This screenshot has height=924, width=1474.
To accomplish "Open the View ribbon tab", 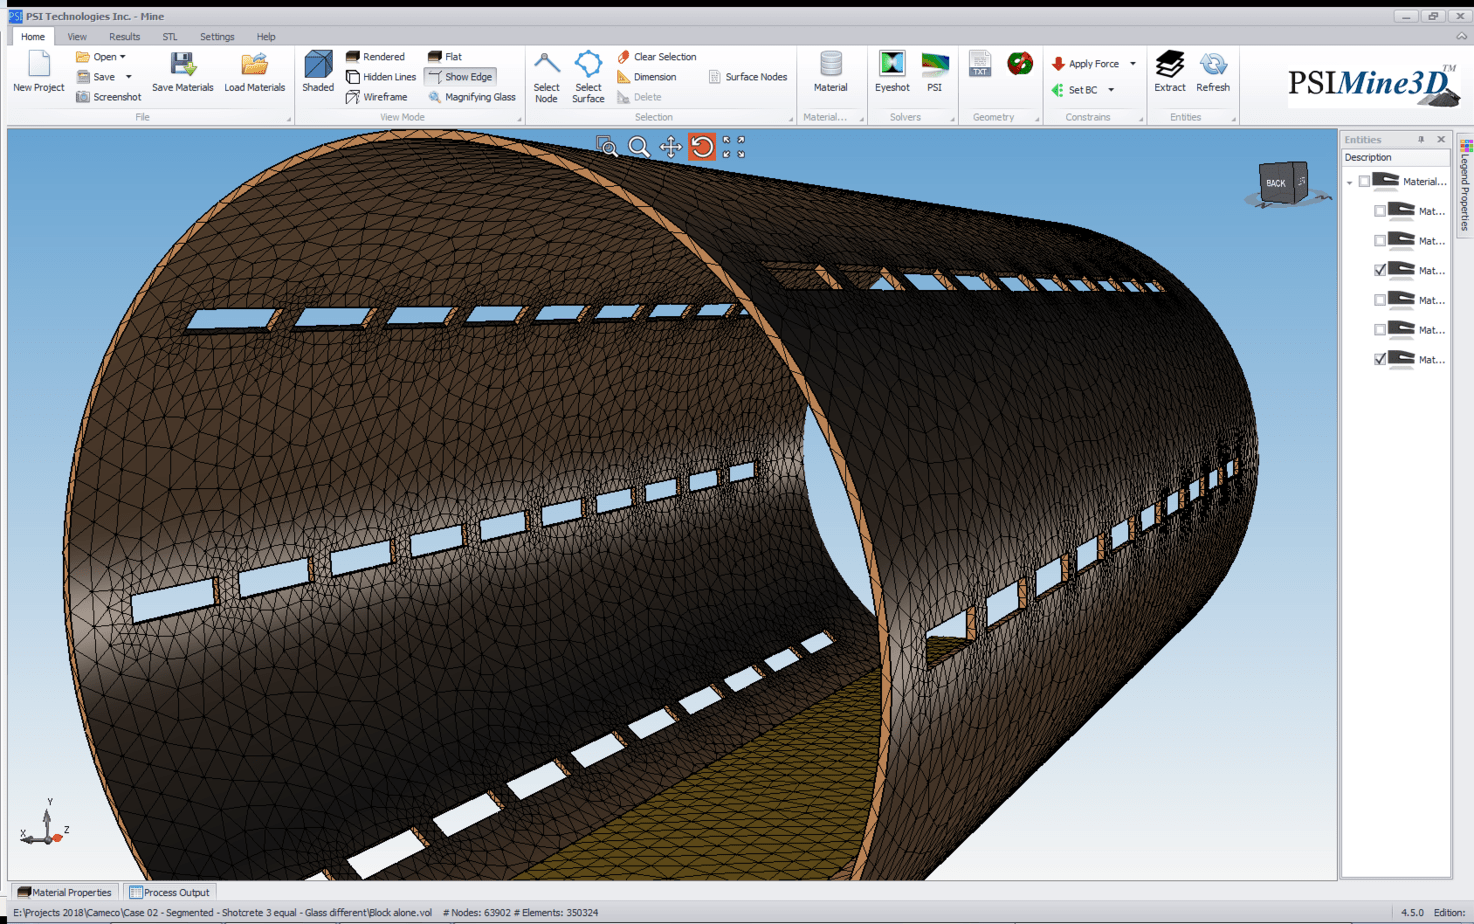I will click(x=77, y=37).
